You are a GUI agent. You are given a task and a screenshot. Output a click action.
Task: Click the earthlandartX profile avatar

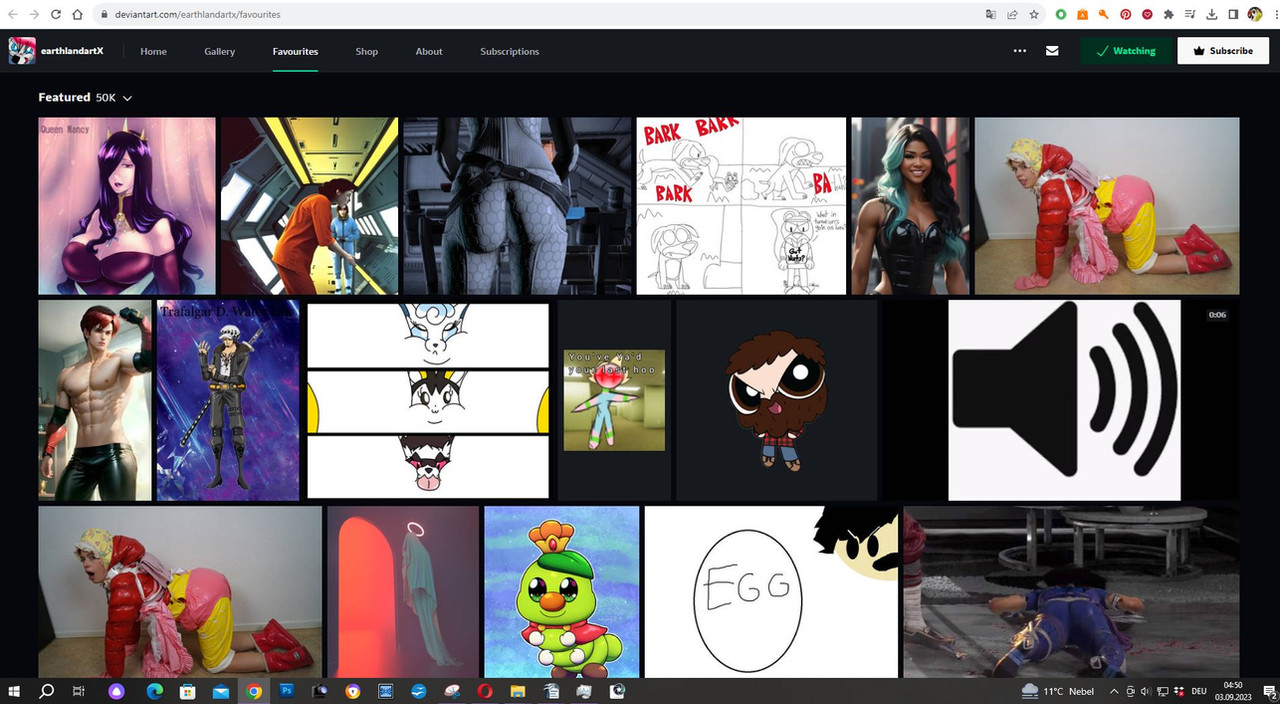[x=22, y=51]
